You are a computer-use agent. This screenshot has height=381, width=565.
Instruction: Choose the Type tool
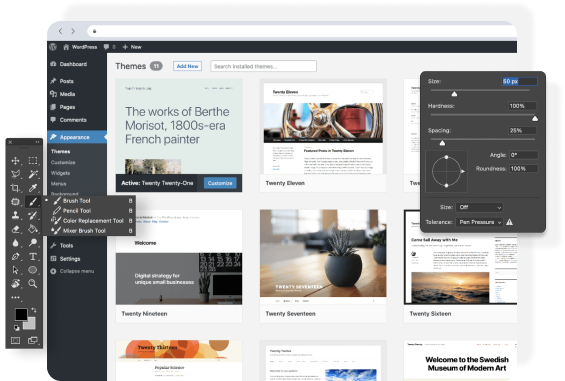(x=33, y=256)
